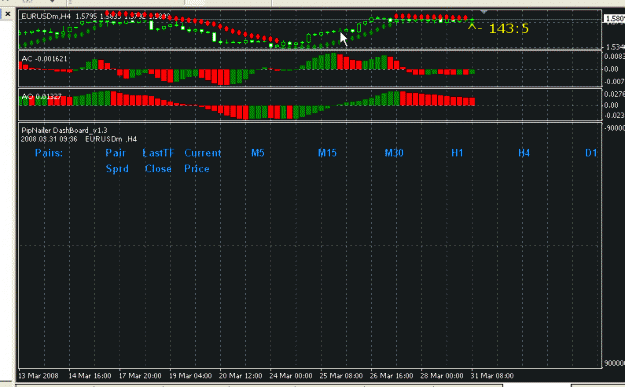
Task: Click the 26 Mar 16:00 time axis label
Action: (x=391, y=376)
